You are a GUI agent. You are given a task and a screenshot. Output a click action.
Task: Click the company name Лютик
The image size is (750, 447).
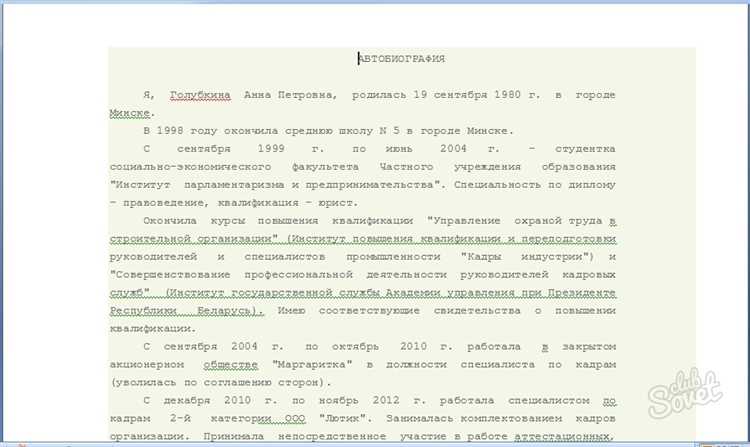(342, 419)
